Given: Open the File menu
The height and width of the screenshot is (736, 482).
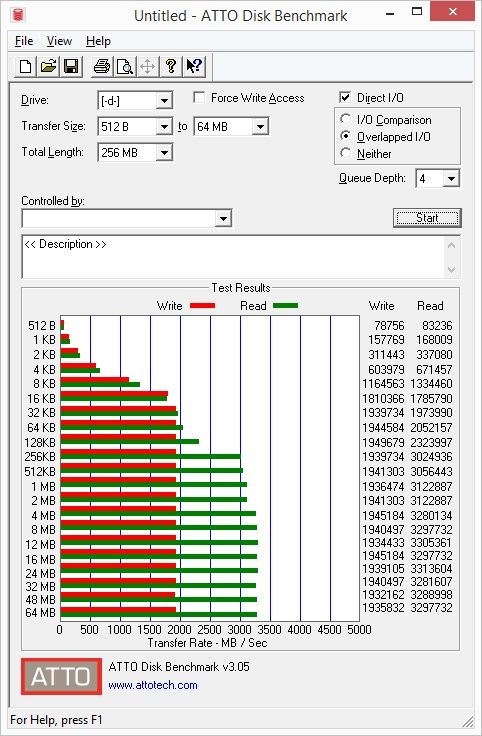Looking at the screenshot, I should [24, 41].
